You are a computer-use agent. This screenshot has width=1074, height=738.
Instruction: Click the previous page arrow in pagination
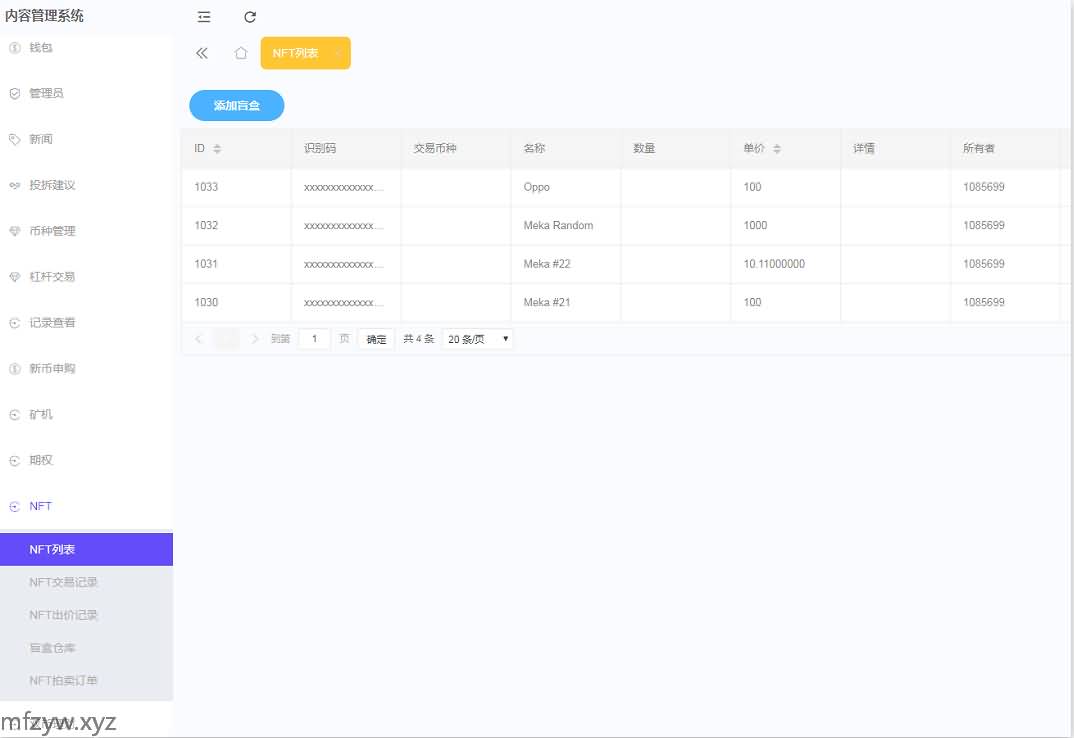(198, 339)
